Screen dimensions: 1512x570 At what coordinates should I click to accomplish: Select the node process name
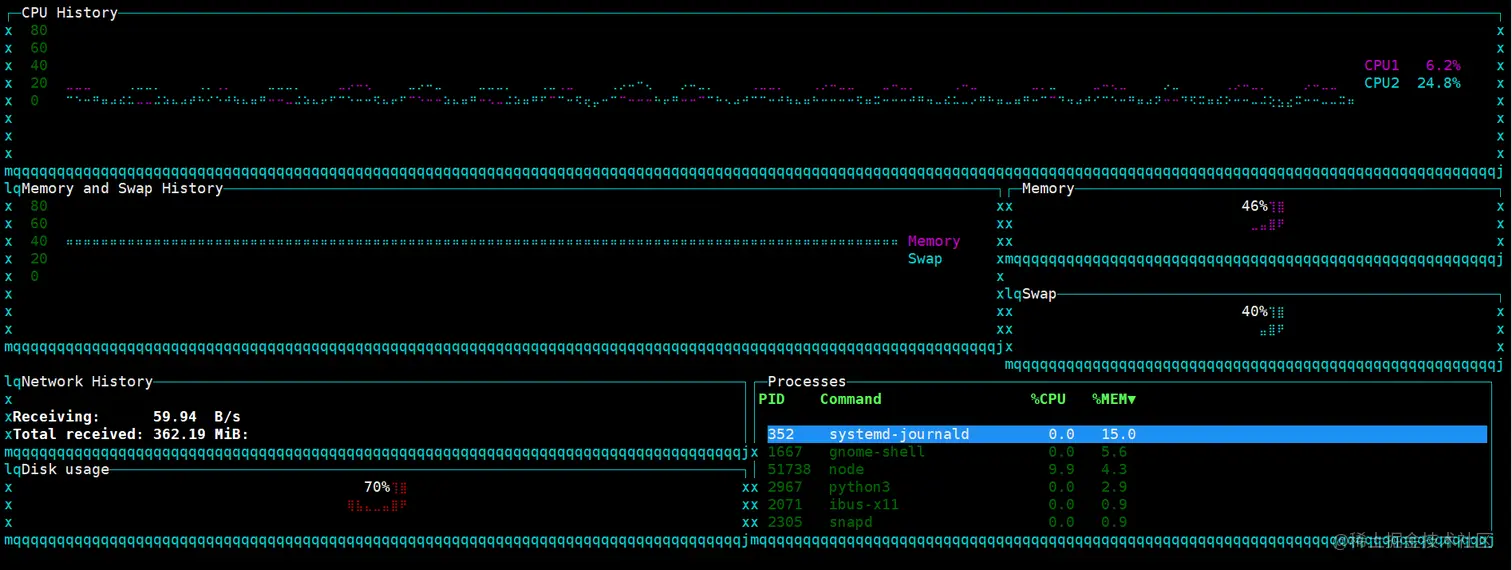847,469
